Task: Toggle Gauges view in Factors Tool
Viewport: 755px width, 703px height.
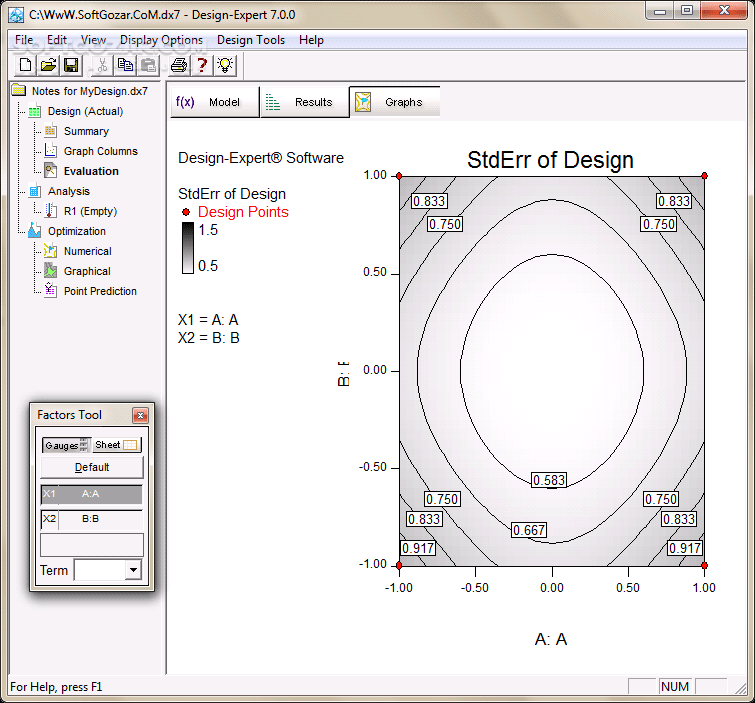Action: tap(66, 445)
